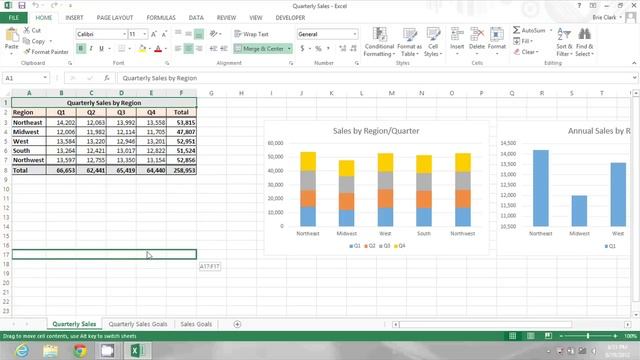The image size is (640, 360).
Task: Open Format as Table gallery
Action: click(x=409, y=42)
